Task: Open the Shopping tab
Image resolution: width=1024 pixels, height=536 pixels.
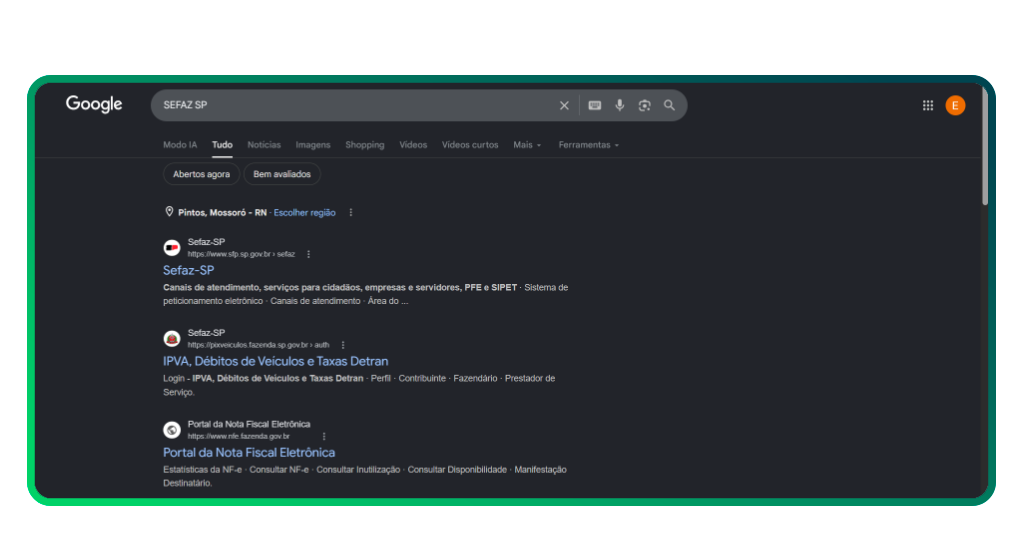Action: [x=364, y=145]
